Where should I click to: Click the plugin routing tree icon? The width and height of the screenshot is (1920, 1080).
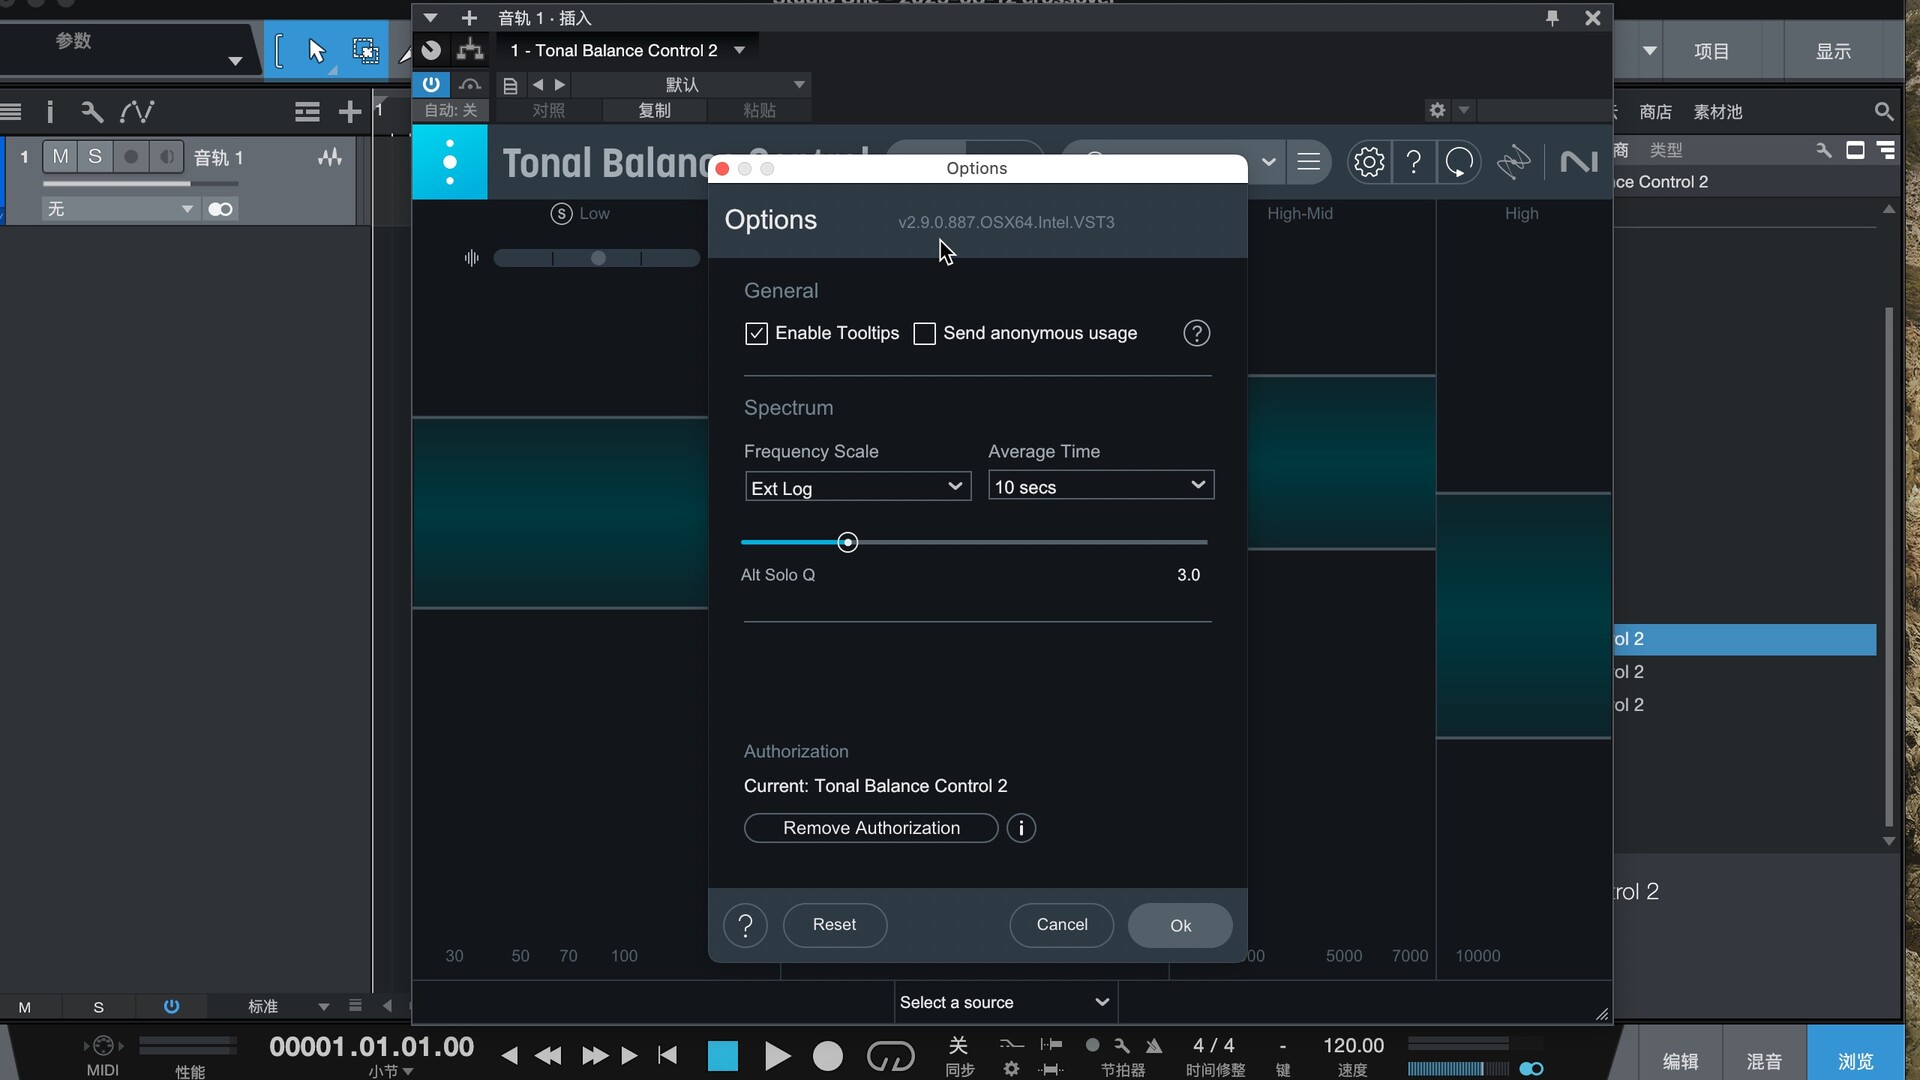pos(469,50)
